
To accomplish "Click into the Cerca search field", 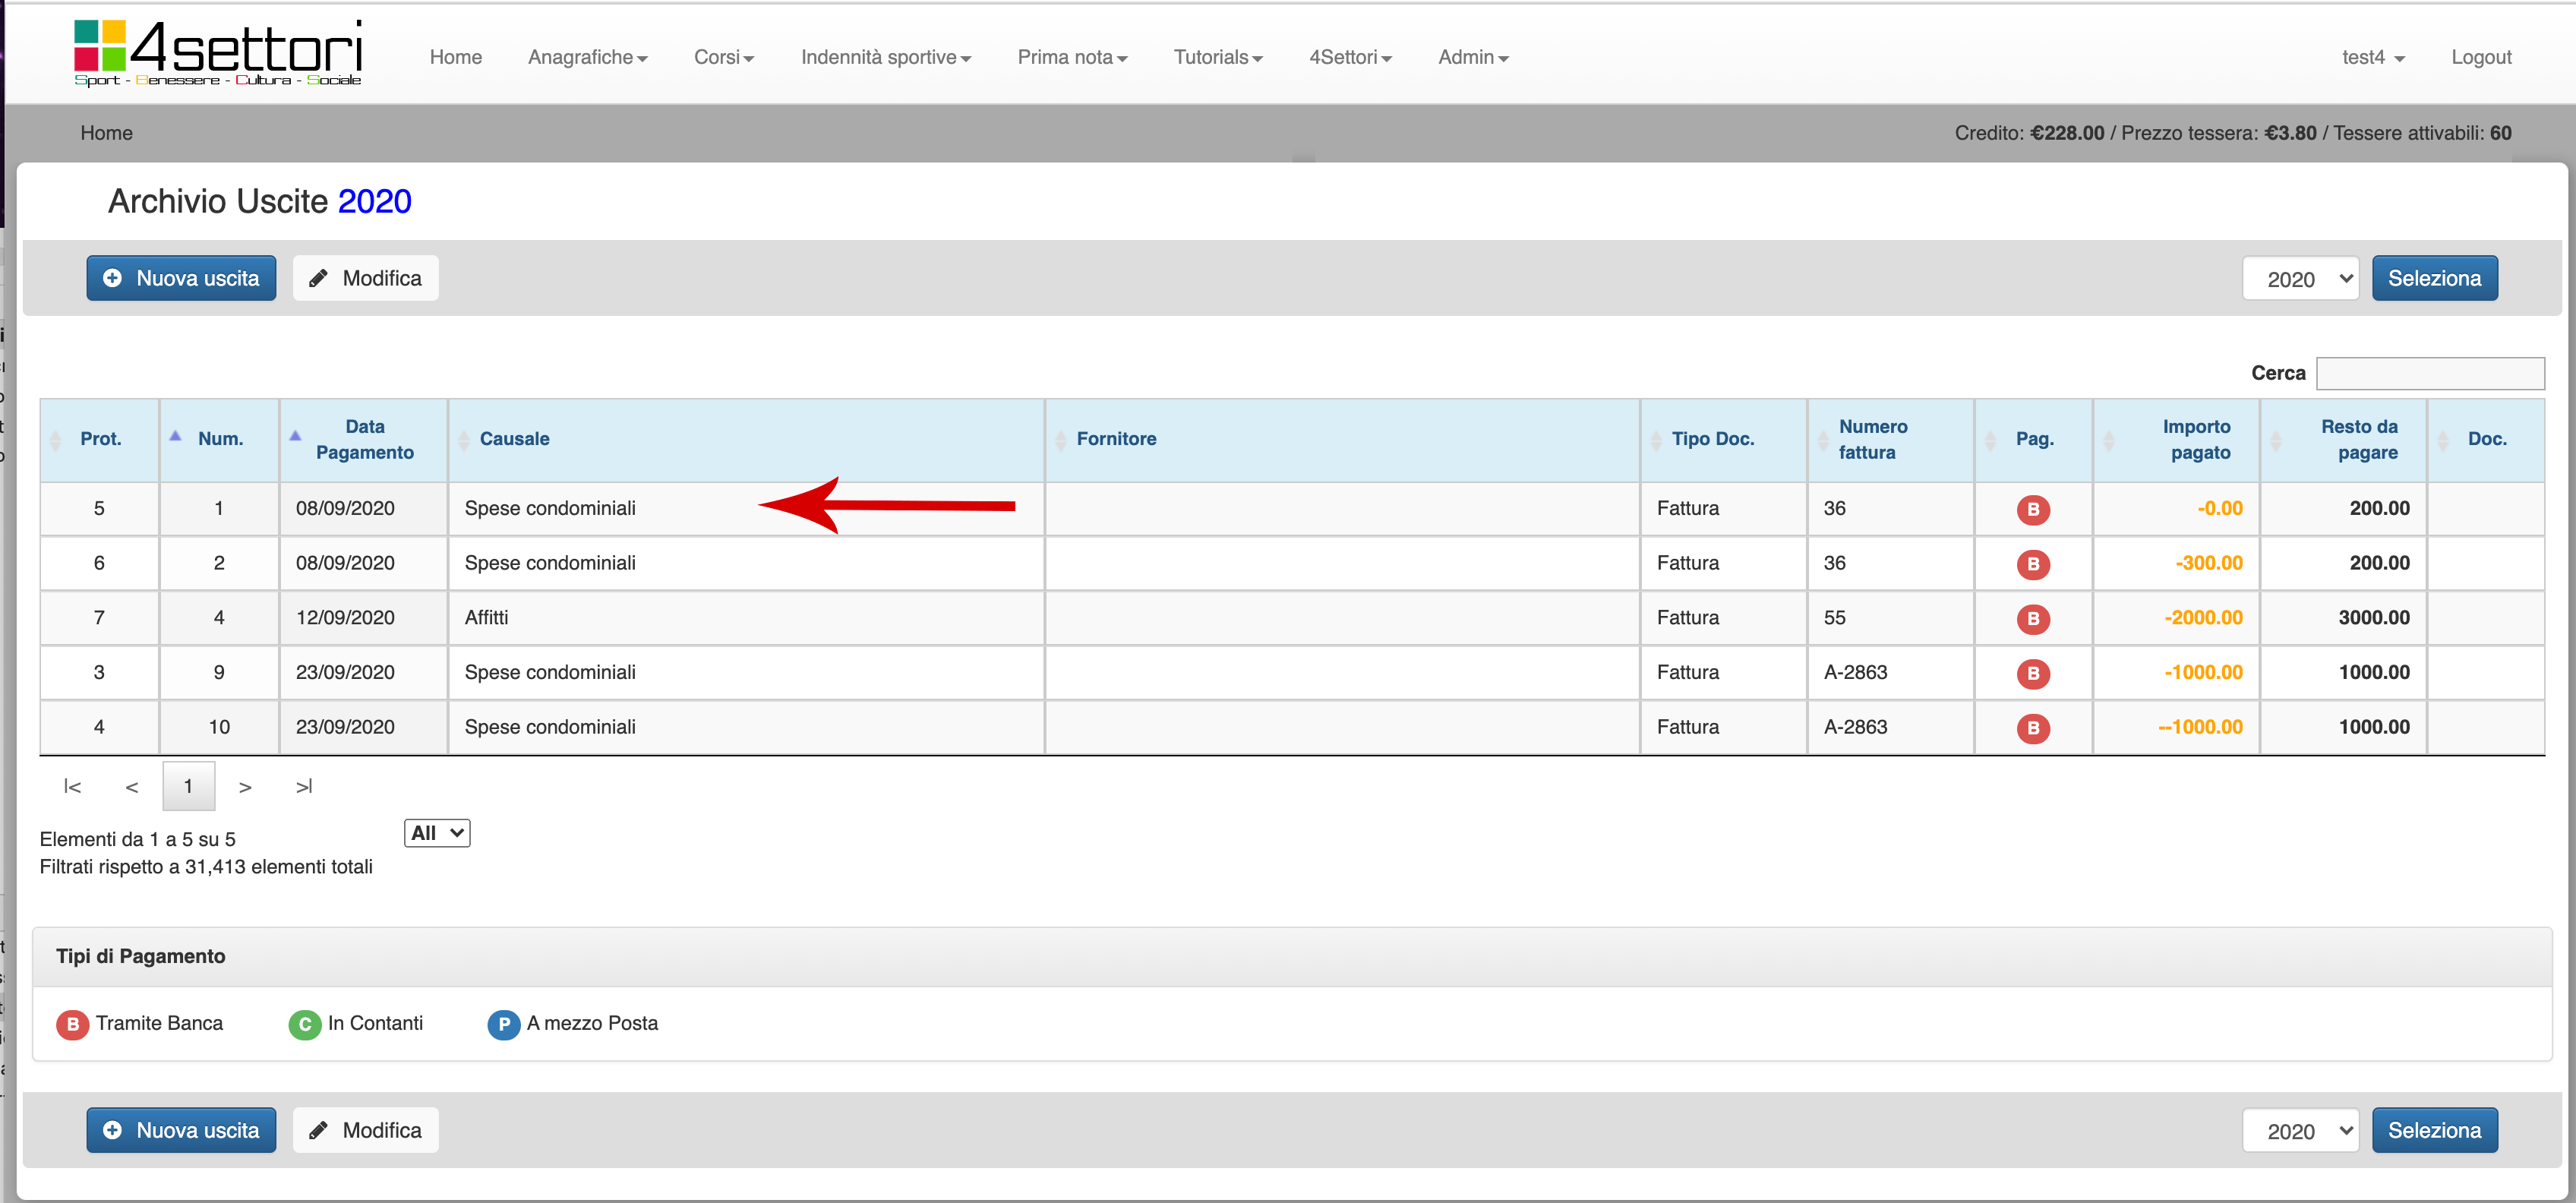I will tap(2429, 373).
